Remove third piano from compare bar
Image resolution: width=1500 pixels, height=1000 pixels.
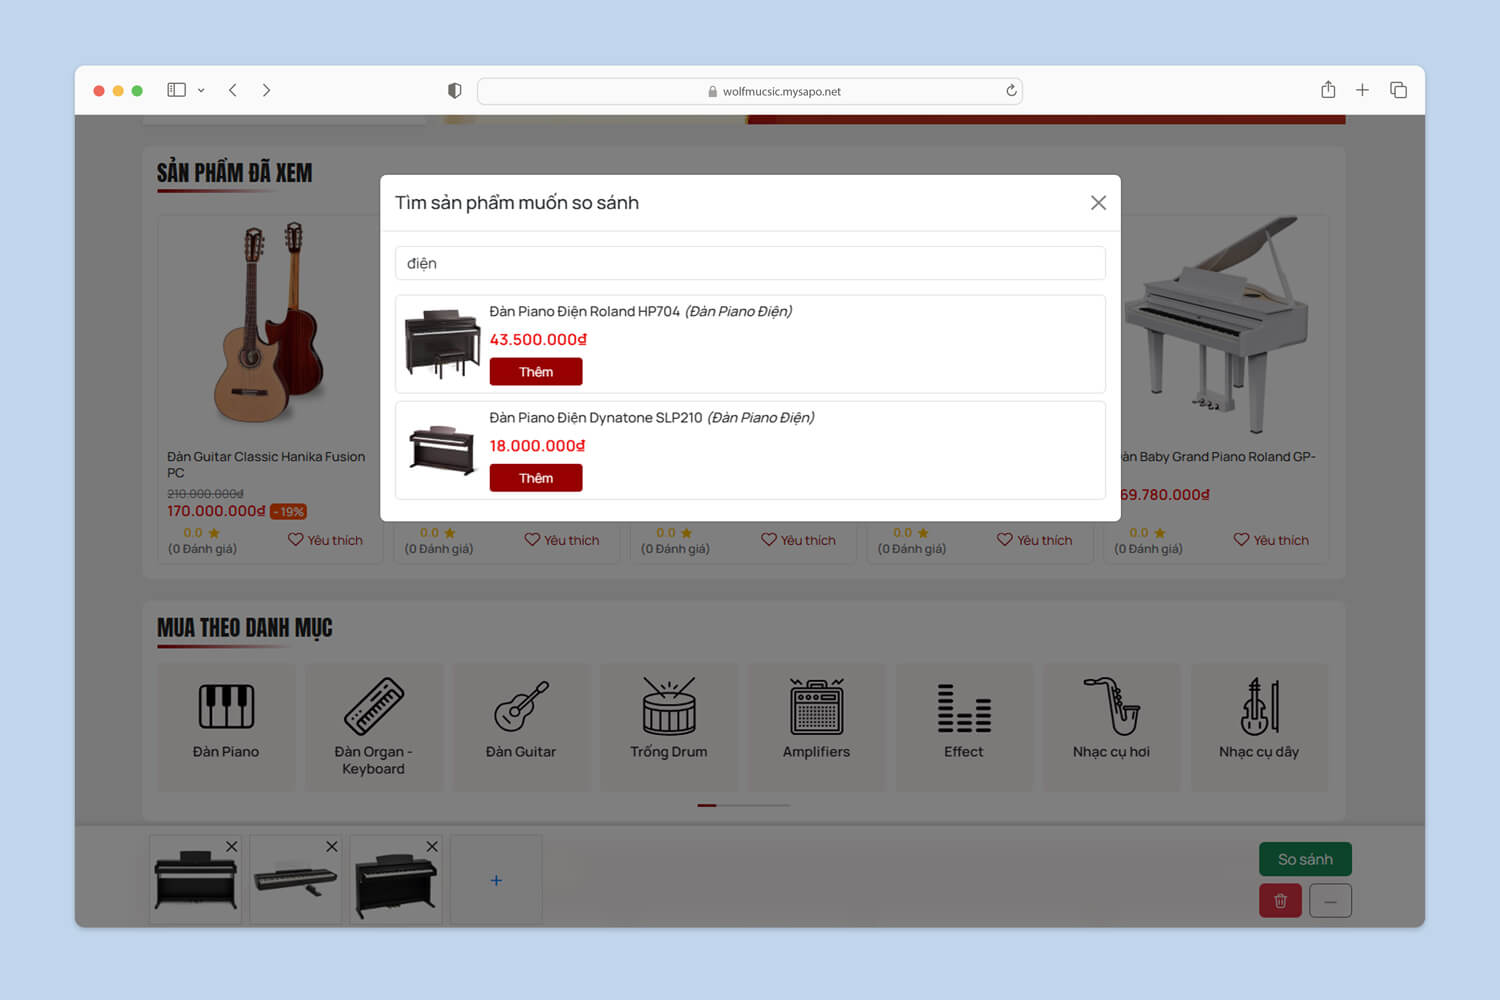coord(432,847)
